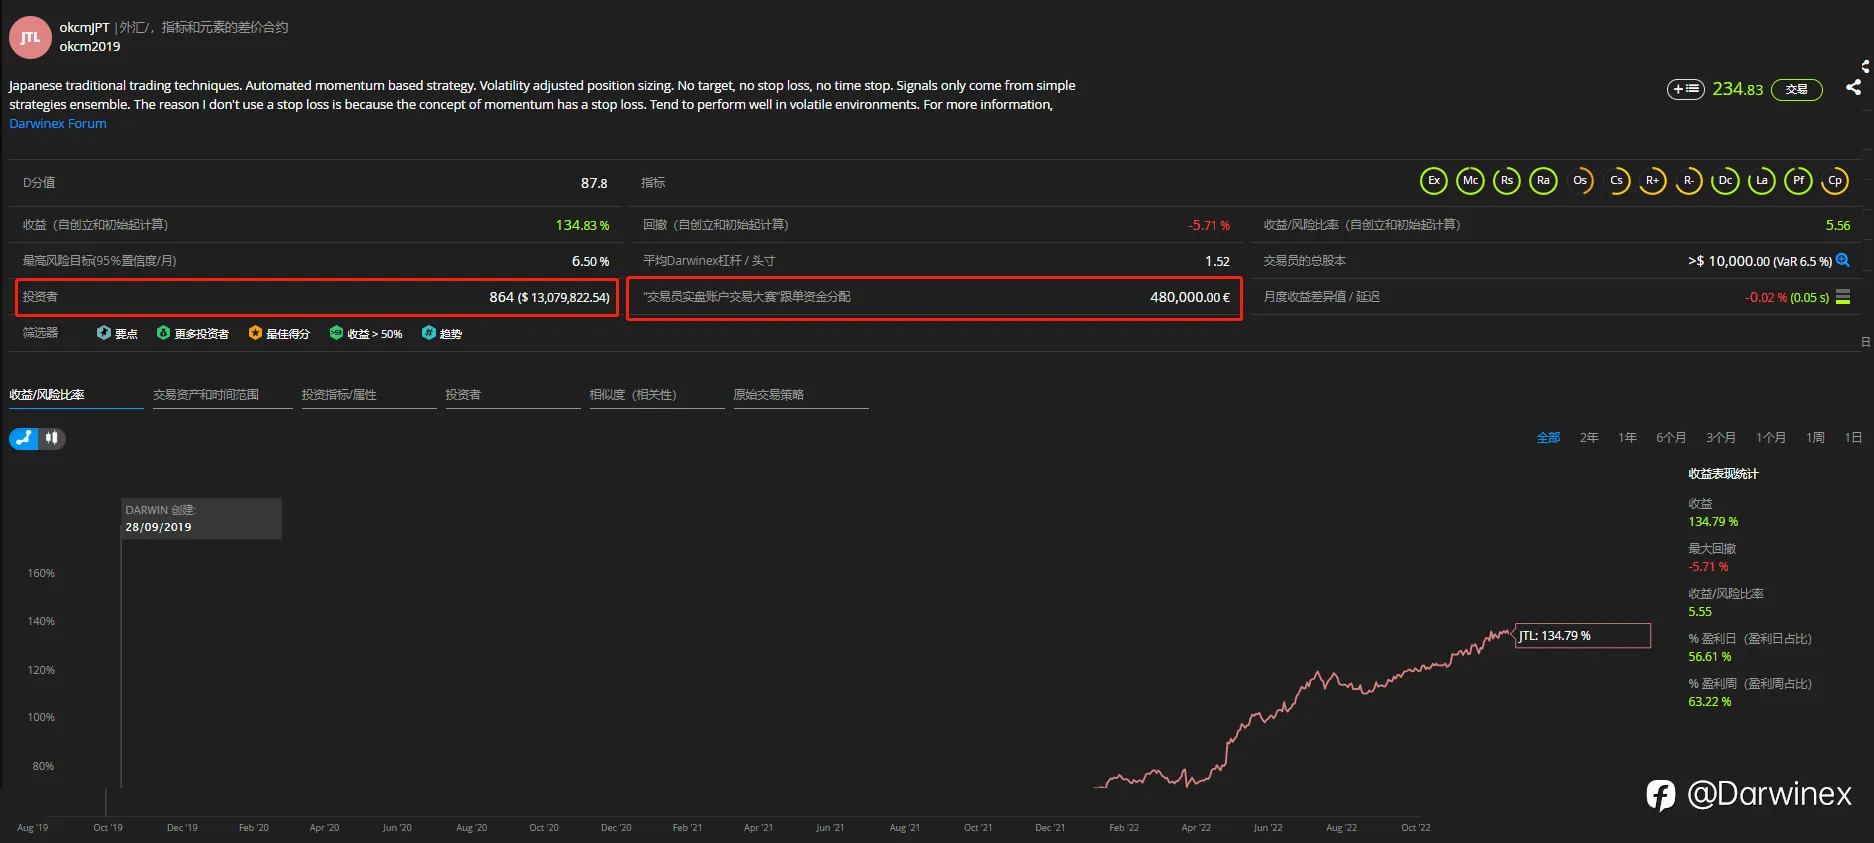The image size is (1874, 843).
Task: Select the 1个月 time range
Action: [1771, 438]
